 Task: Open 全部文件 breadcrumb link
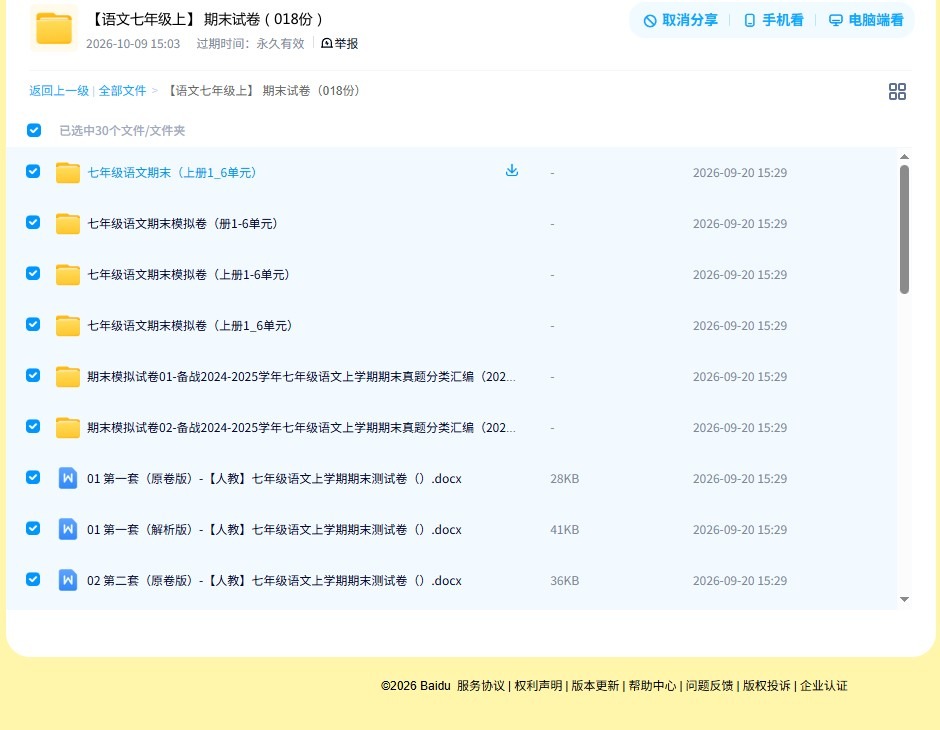click(x=122, y=91)
